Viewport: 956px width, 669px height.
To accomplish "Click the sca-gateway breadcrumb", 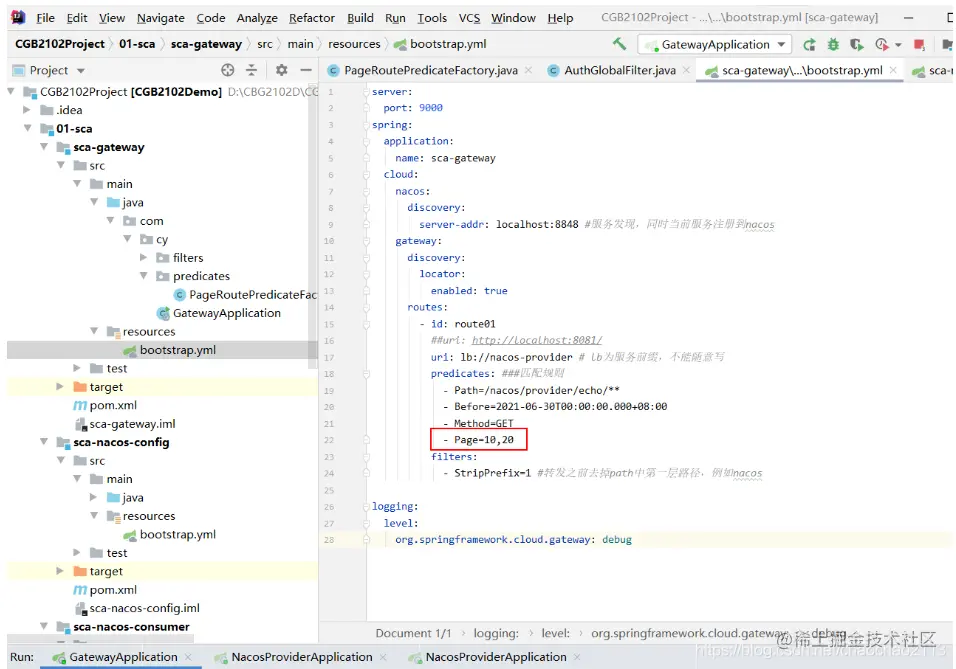I will (x=206, y=44).
